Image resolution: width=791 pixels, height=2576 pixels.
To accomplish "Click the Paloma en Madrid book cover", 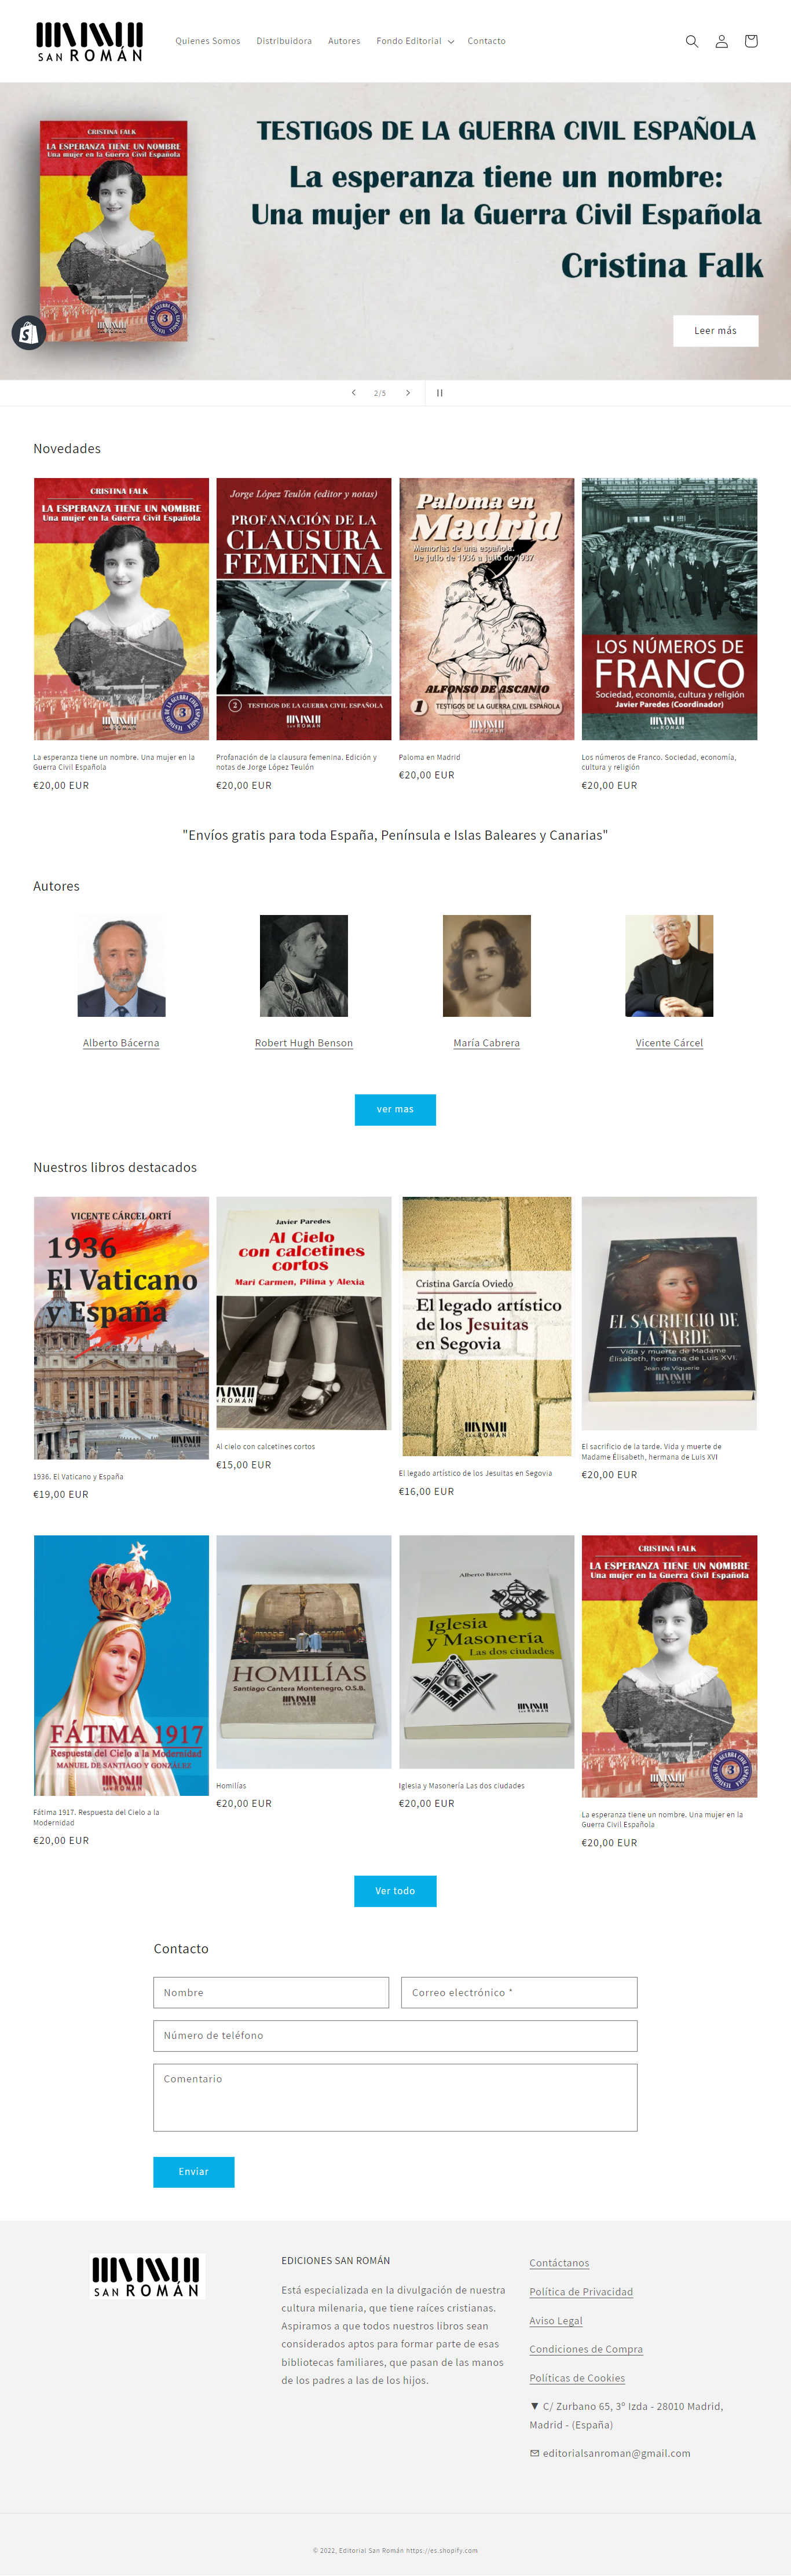I will (x=487, y=609).
